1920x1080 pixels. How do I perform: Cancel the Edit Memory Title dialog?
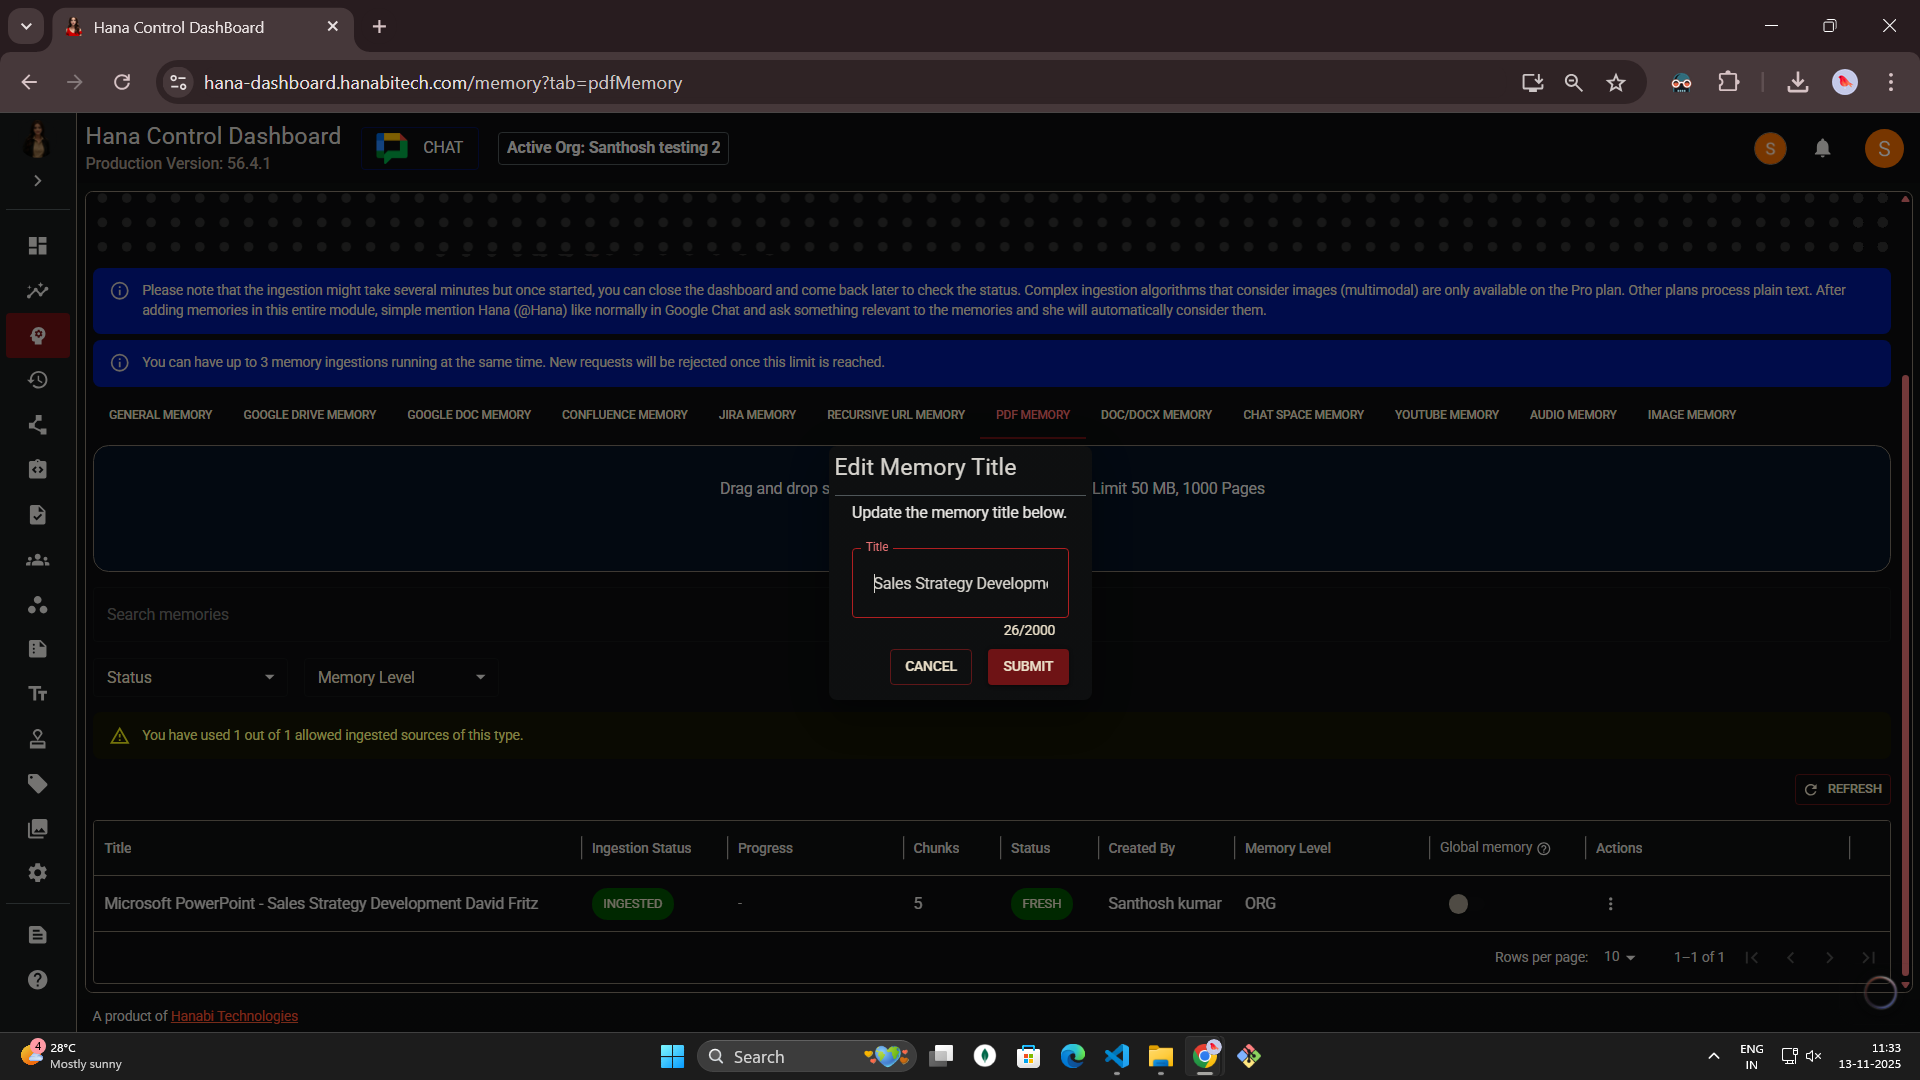point(930,666)
